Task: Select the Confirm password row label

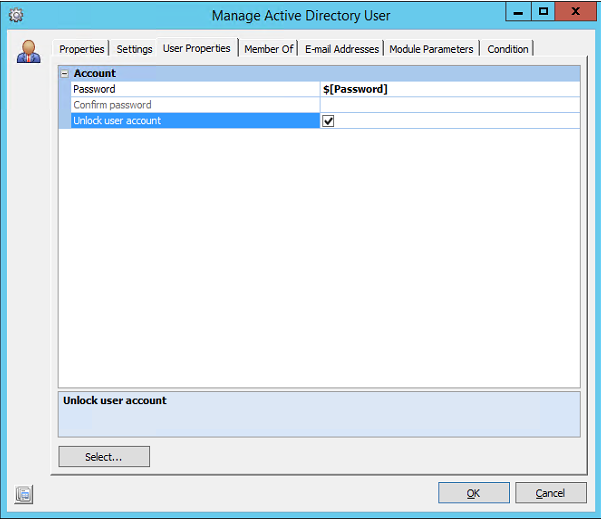Action: click(195, 105)
